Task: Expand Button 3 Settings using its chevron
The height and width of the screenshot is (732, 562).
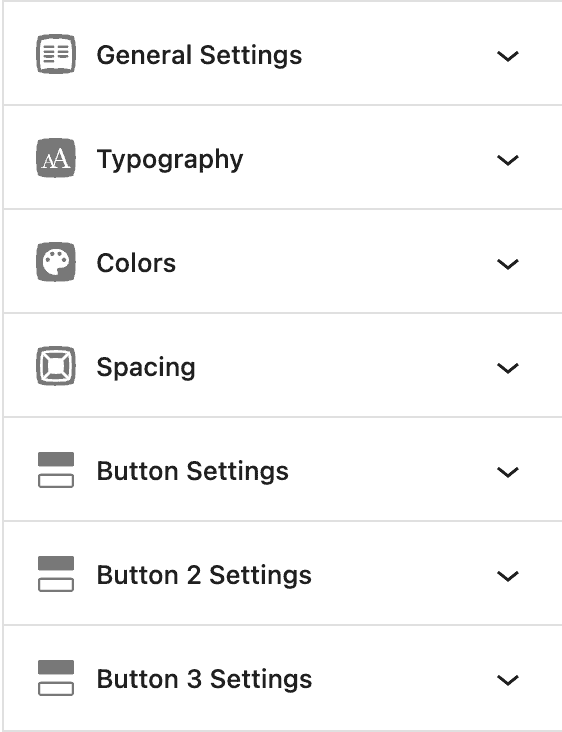Action: point(508,681)
